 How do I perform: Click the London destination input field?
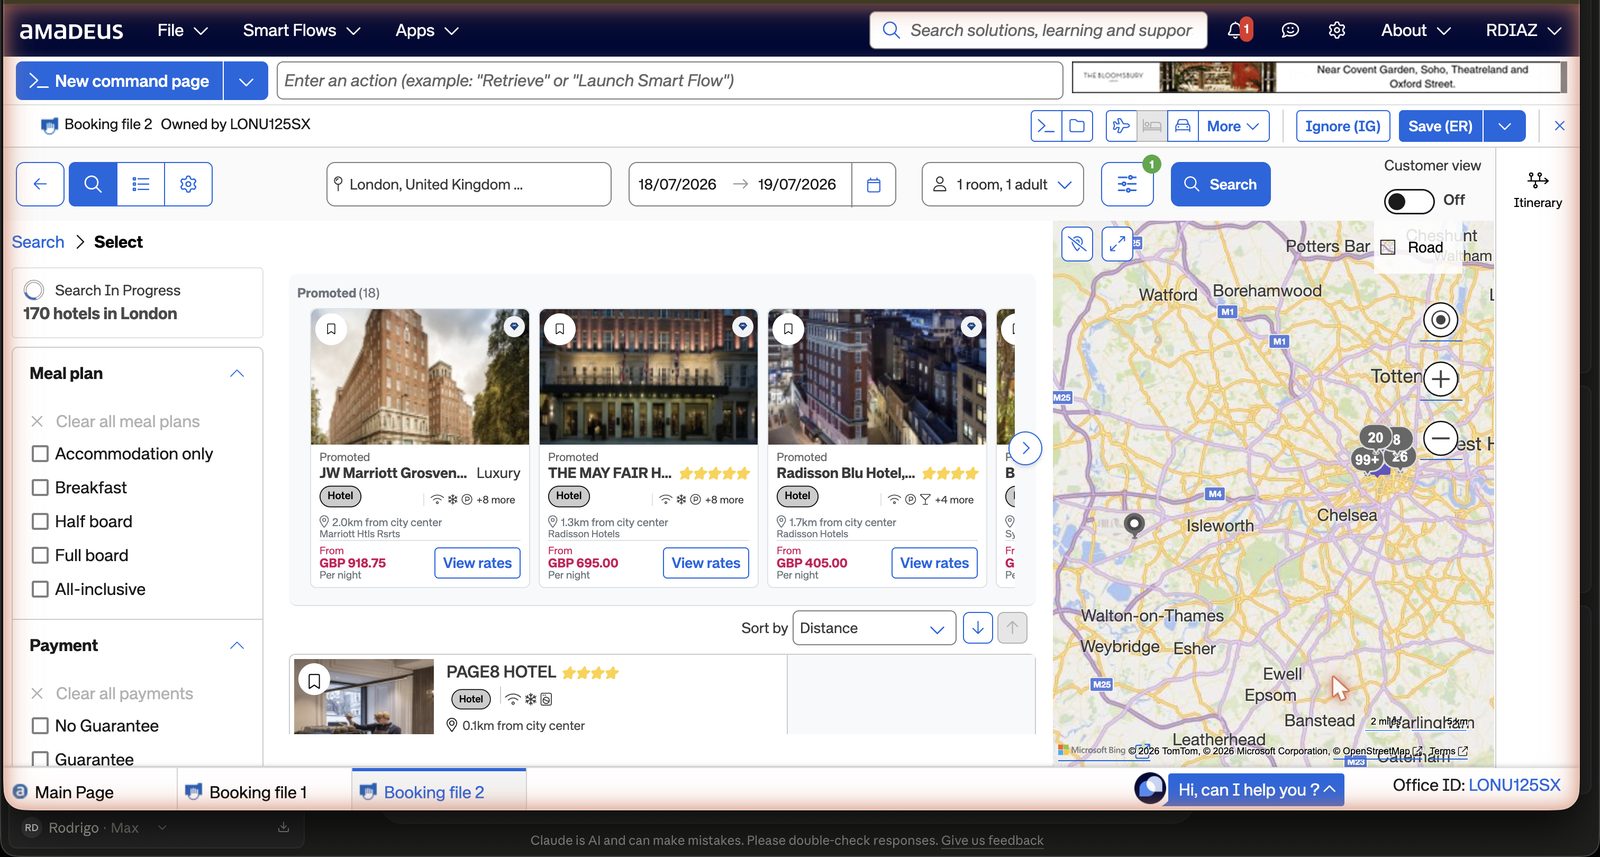pos(469,184)
